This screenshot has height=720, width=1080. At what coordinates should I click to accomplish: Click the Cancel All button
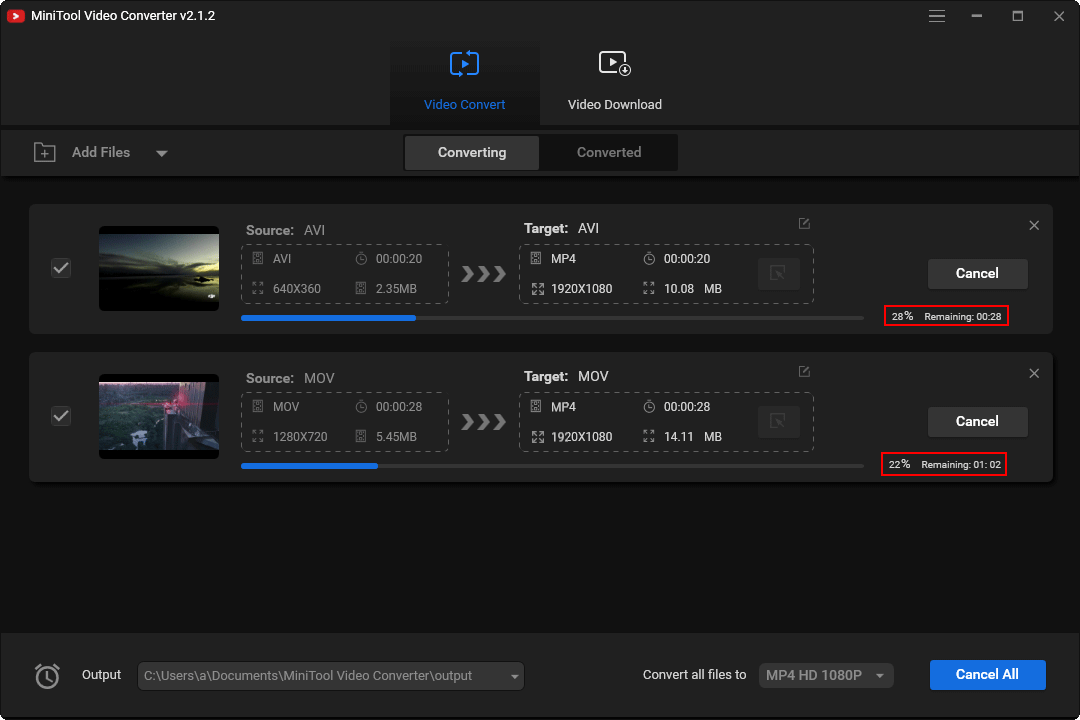point(987,675)
